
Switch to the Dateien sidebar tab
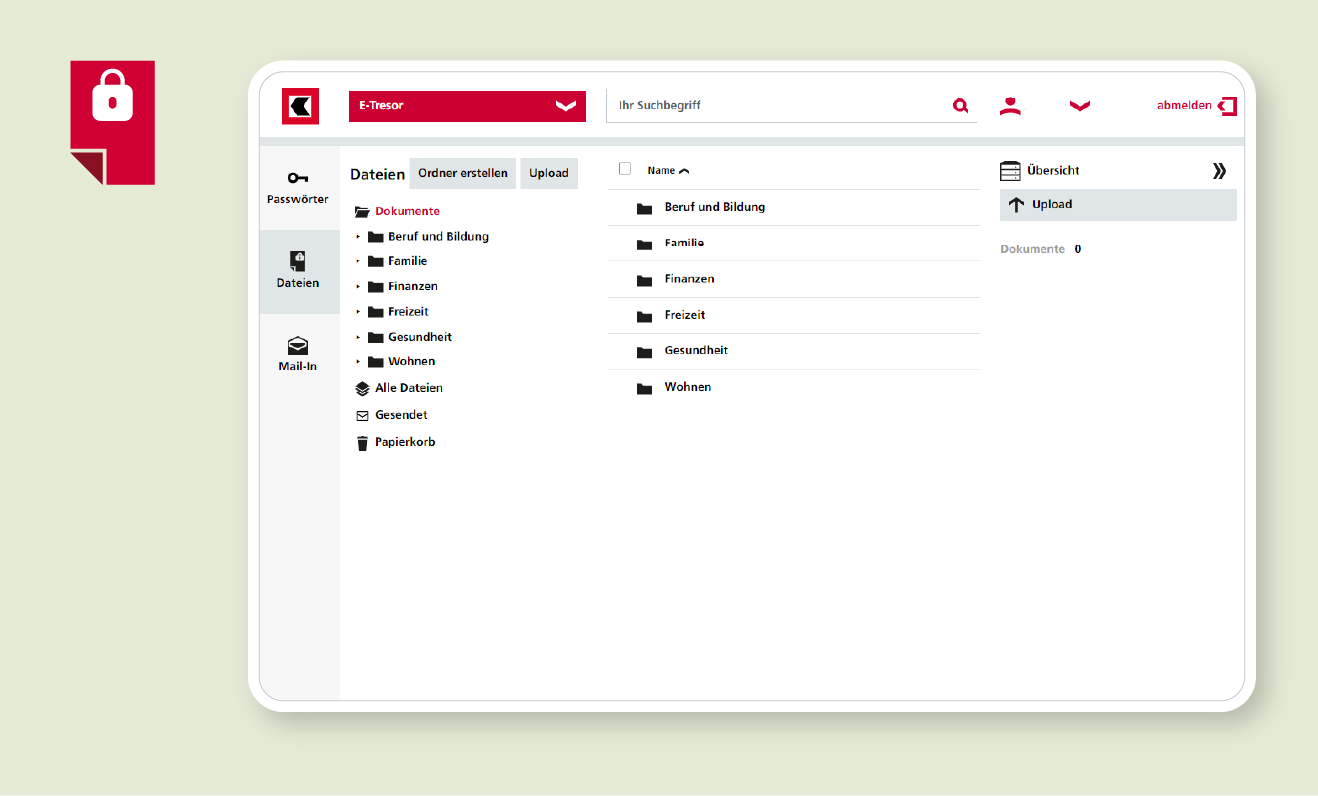click(298, 271)
